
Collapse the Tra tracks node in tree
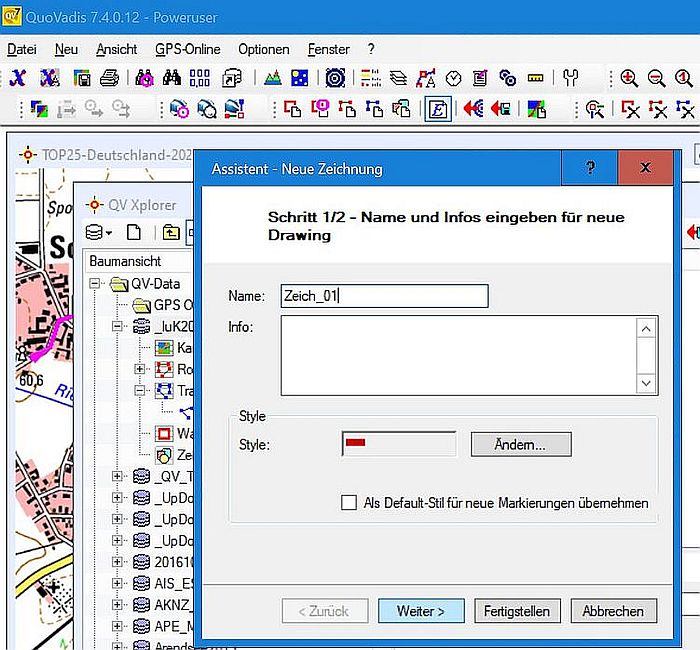(139, 391)
